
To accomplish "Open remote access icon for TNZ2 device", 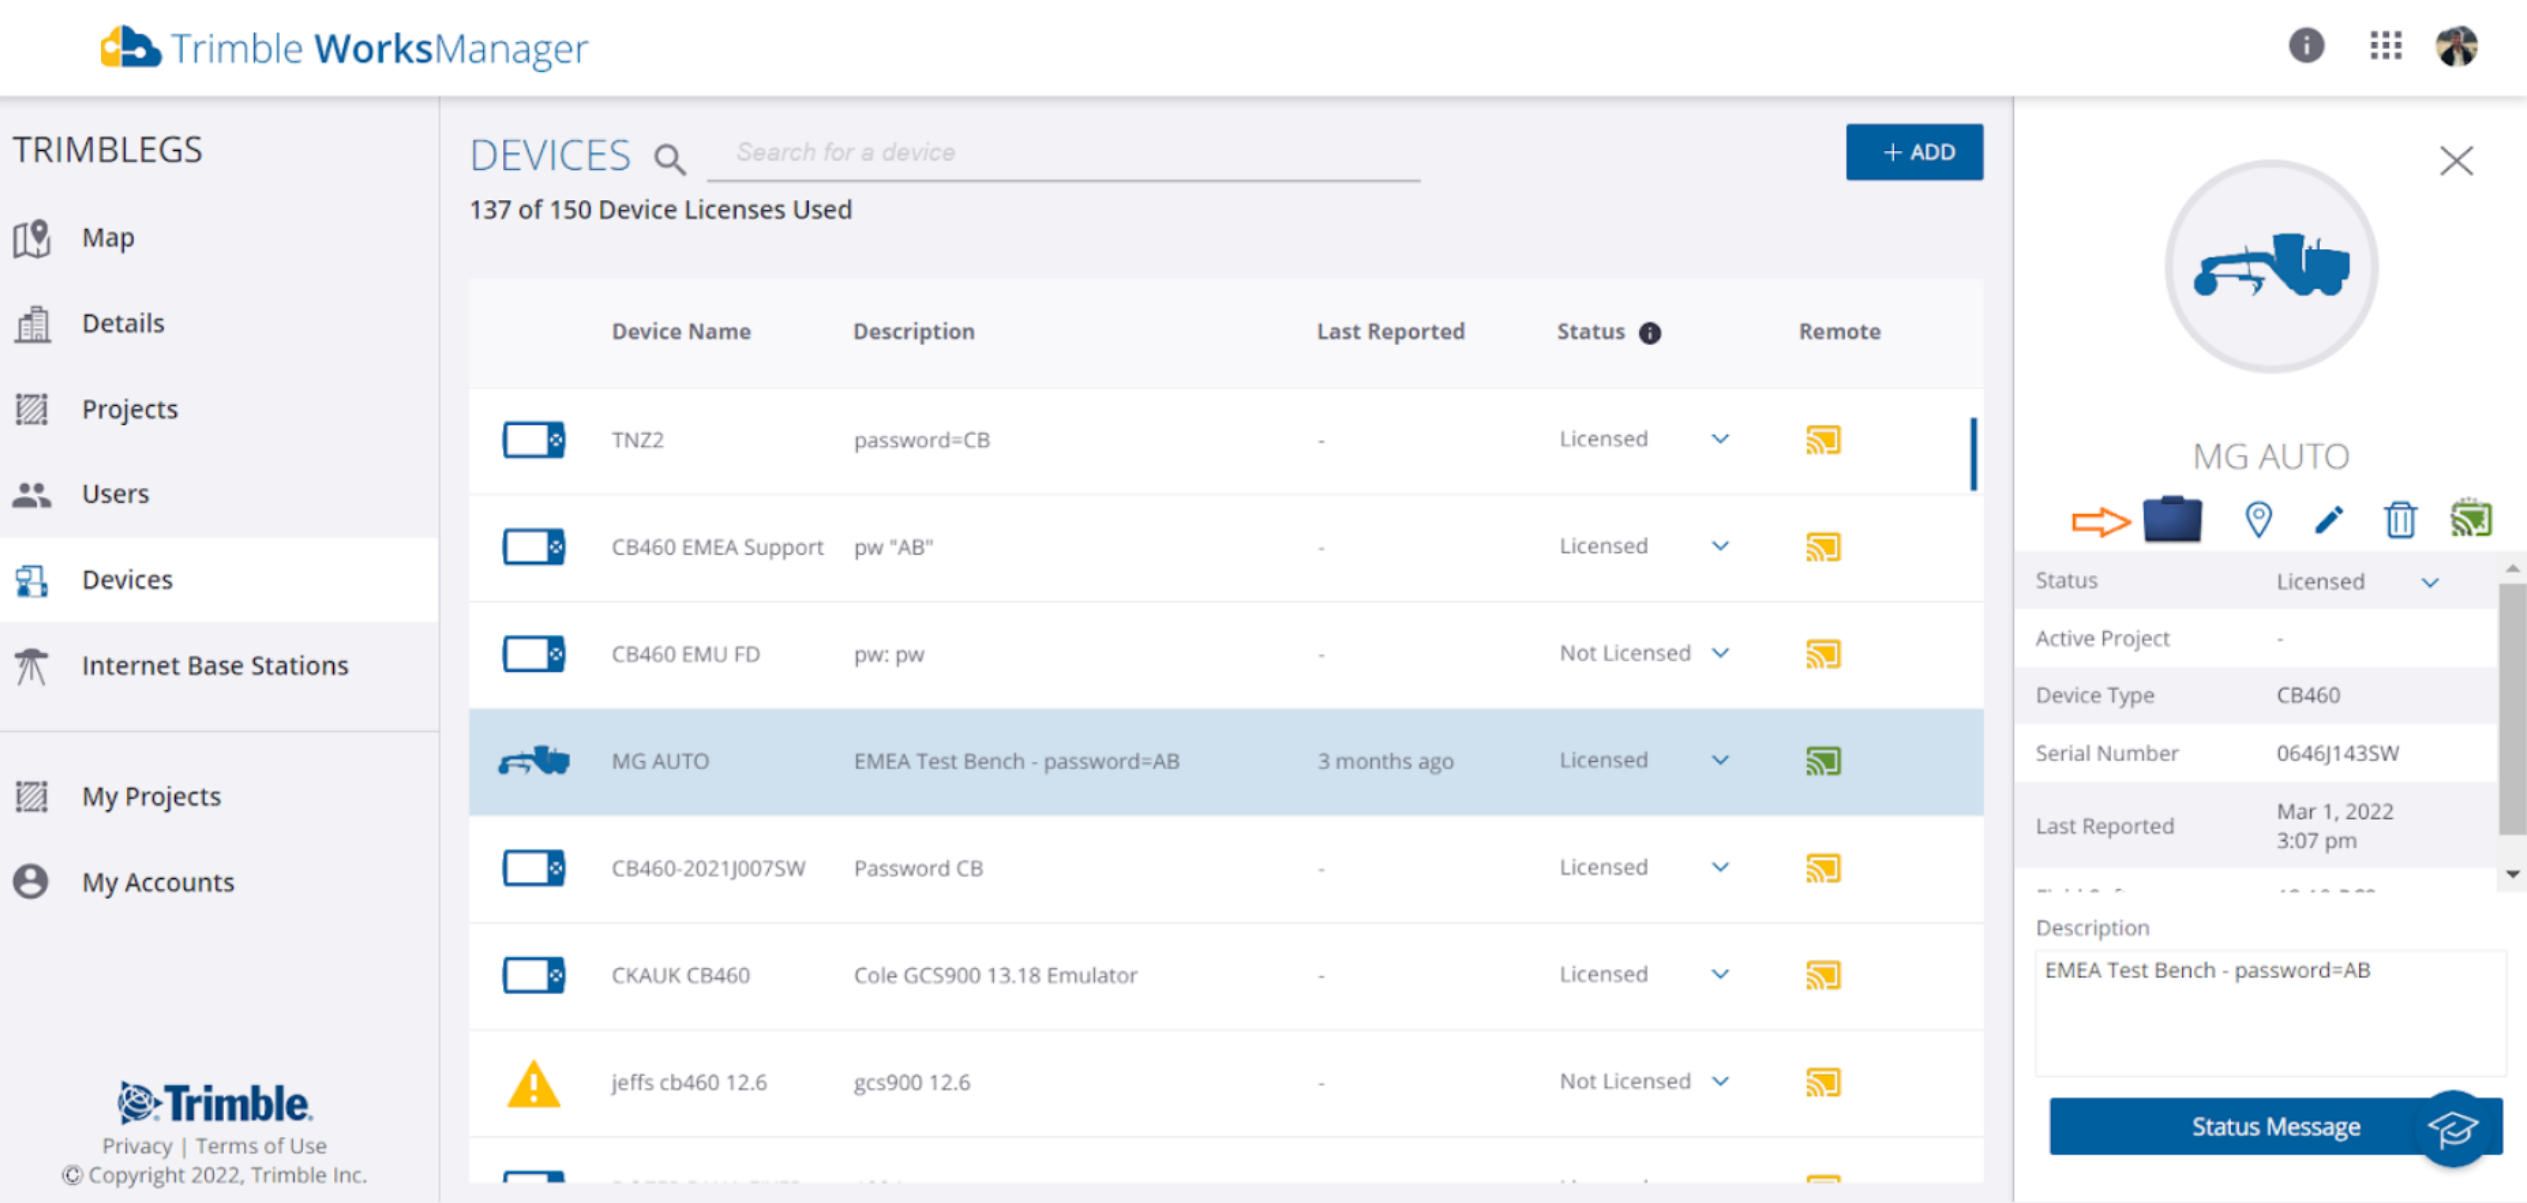I will point(1823,440).
